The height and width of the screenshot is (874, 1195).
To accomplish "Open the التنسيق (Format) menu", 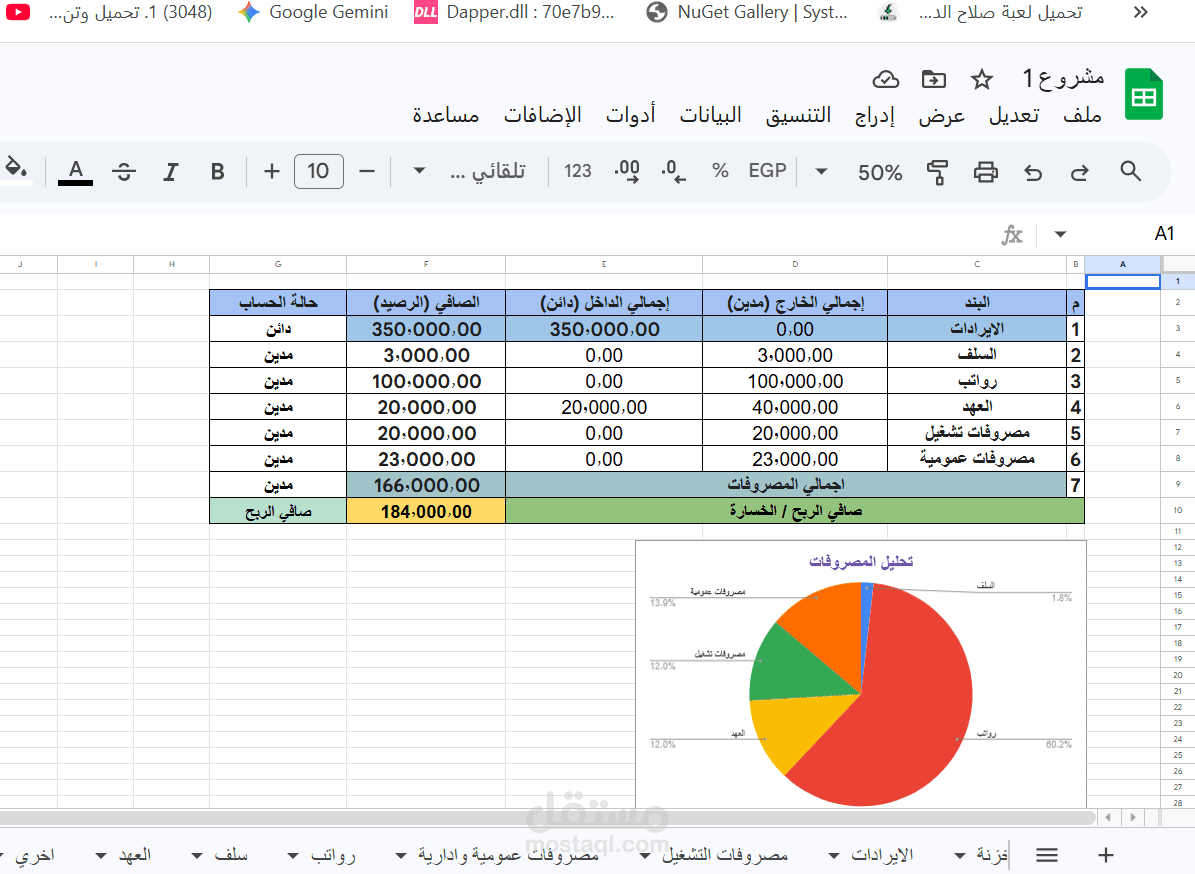I will point(798,115).
